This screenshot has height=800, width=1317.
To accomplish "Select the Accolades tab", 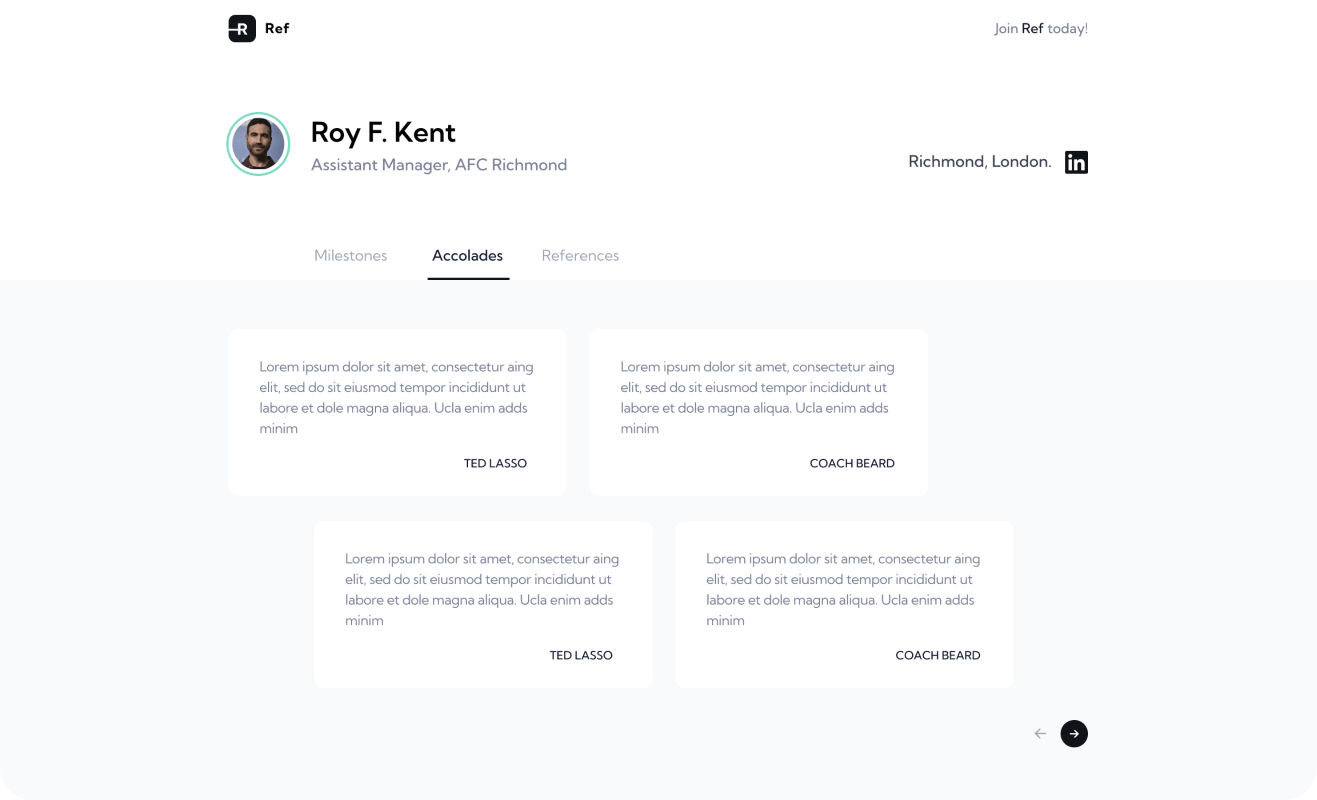I will pos(467,256).
